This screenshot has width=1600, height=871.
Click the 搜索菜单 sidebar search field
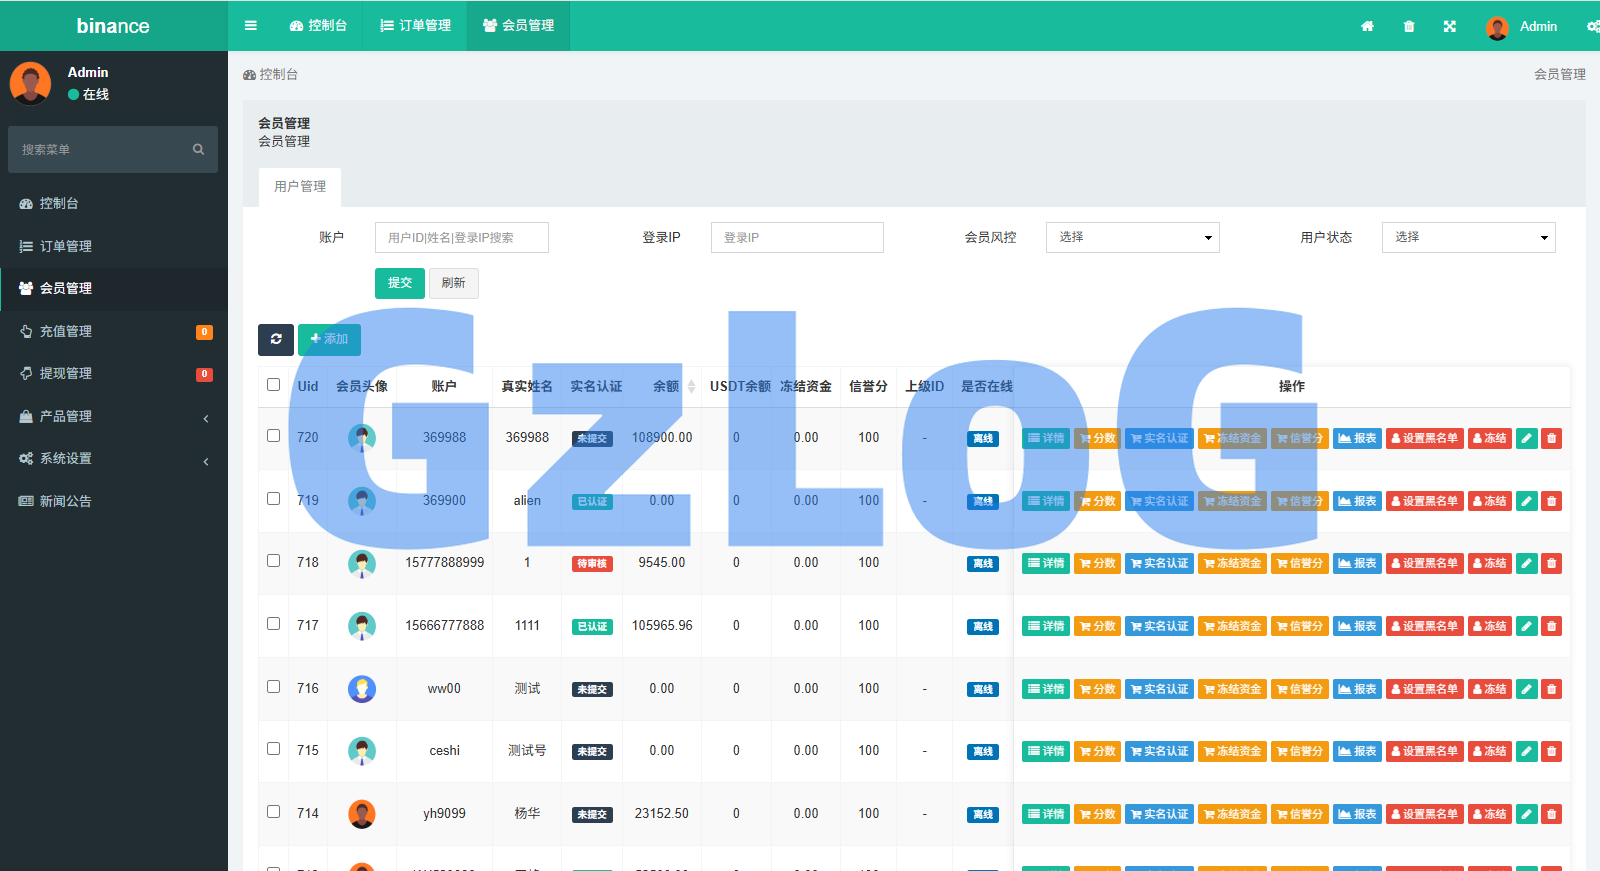[x=113, y=149]
